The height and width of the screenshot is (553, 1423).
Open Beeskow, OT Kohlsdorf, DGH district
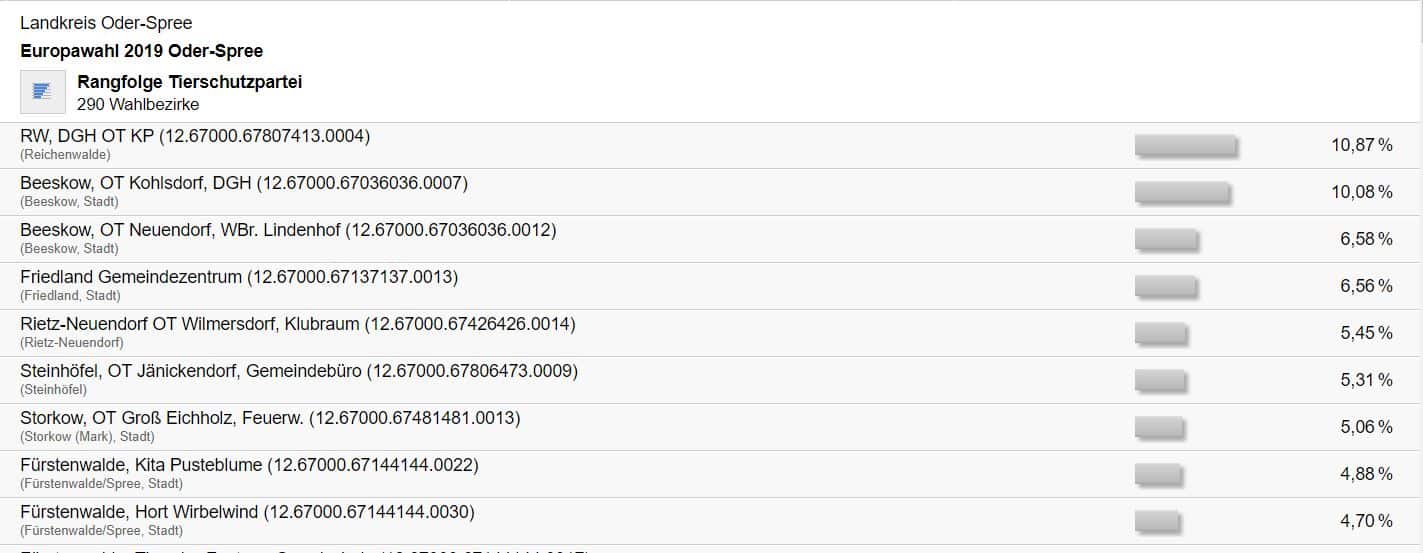(x=244, y=184)
